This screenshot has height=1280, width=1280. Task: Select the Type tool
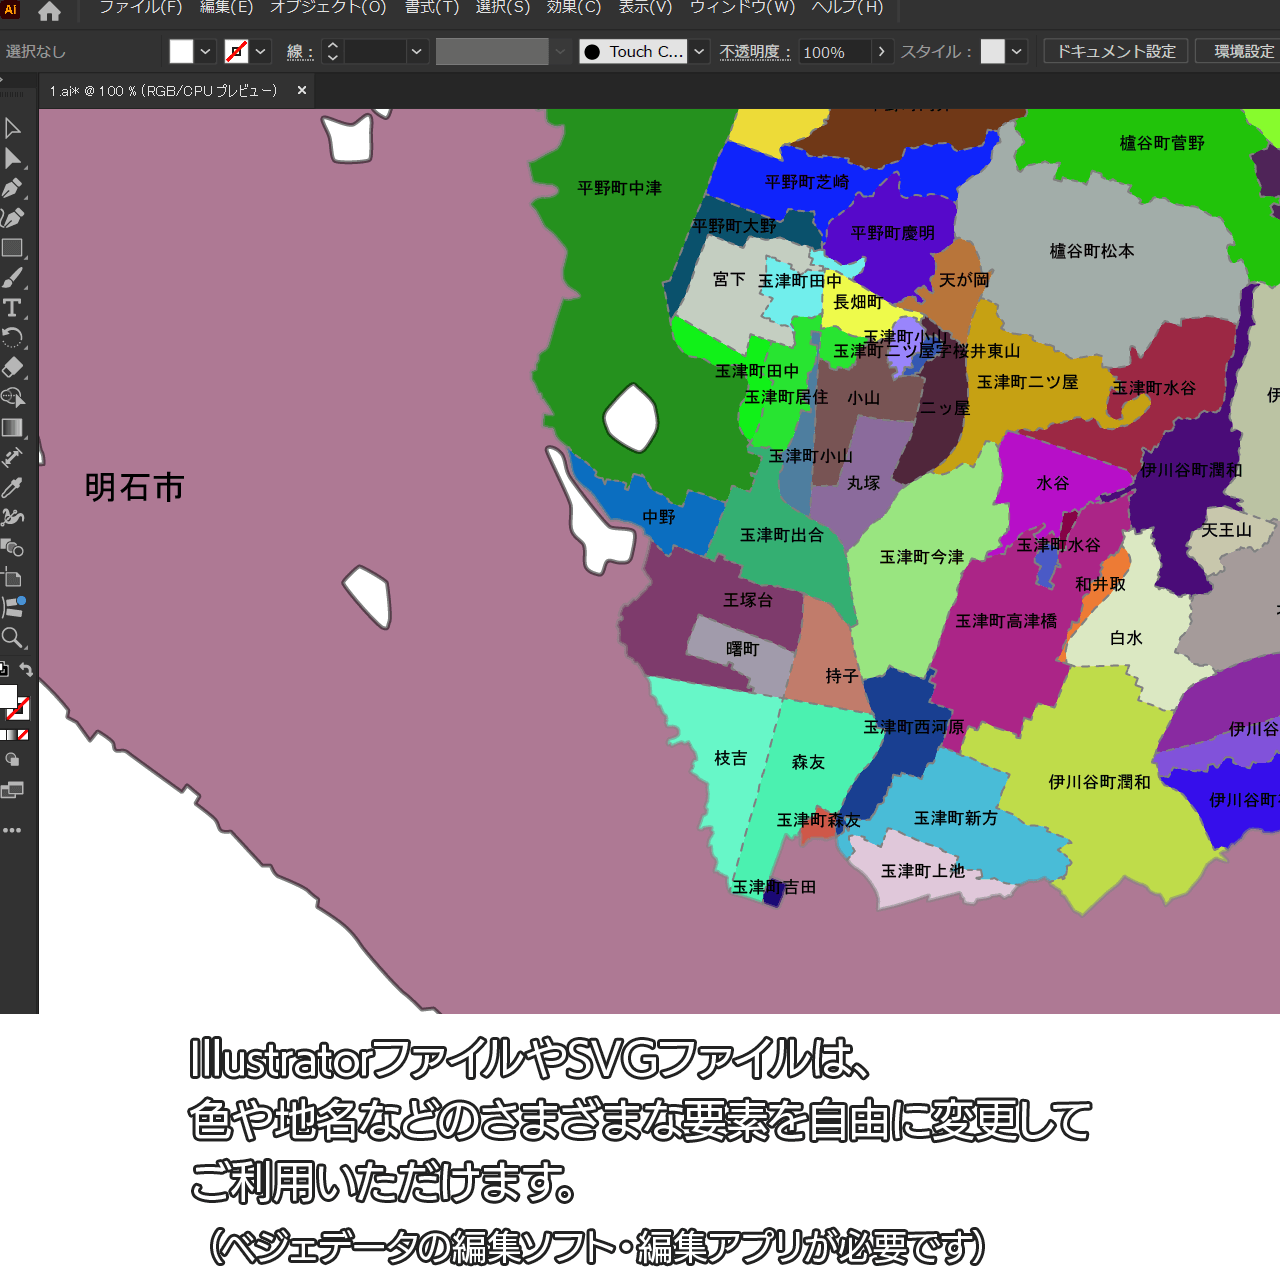coord(12,308)
